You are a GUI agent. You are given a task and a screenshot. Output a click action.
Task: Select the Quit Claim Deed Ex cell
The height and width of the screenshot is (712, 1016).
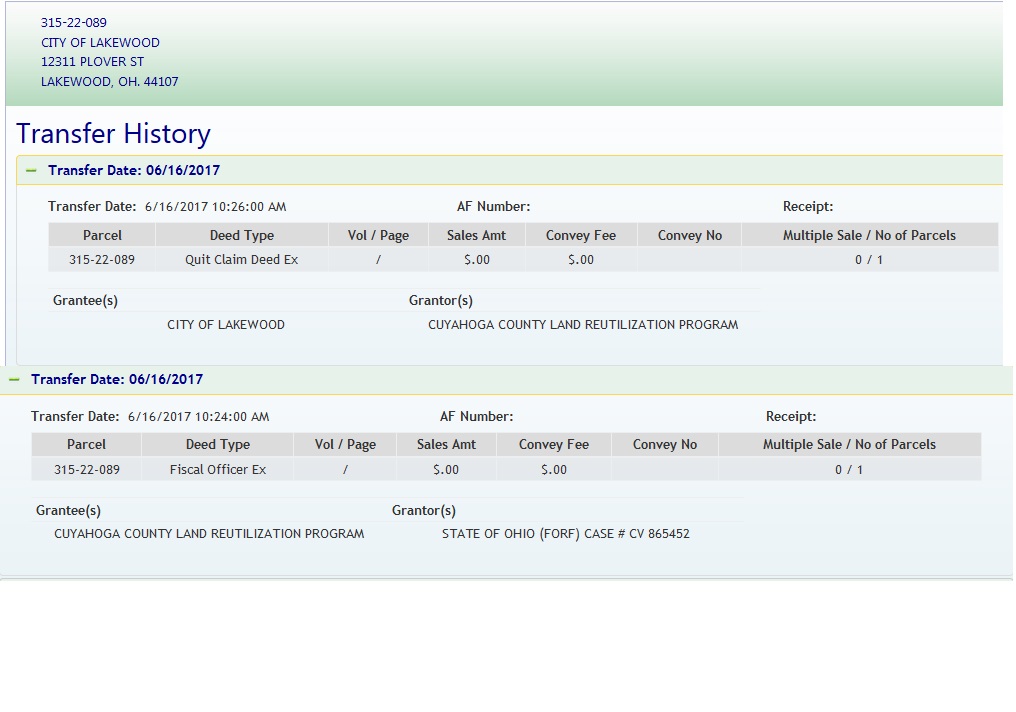click(241, 260)
